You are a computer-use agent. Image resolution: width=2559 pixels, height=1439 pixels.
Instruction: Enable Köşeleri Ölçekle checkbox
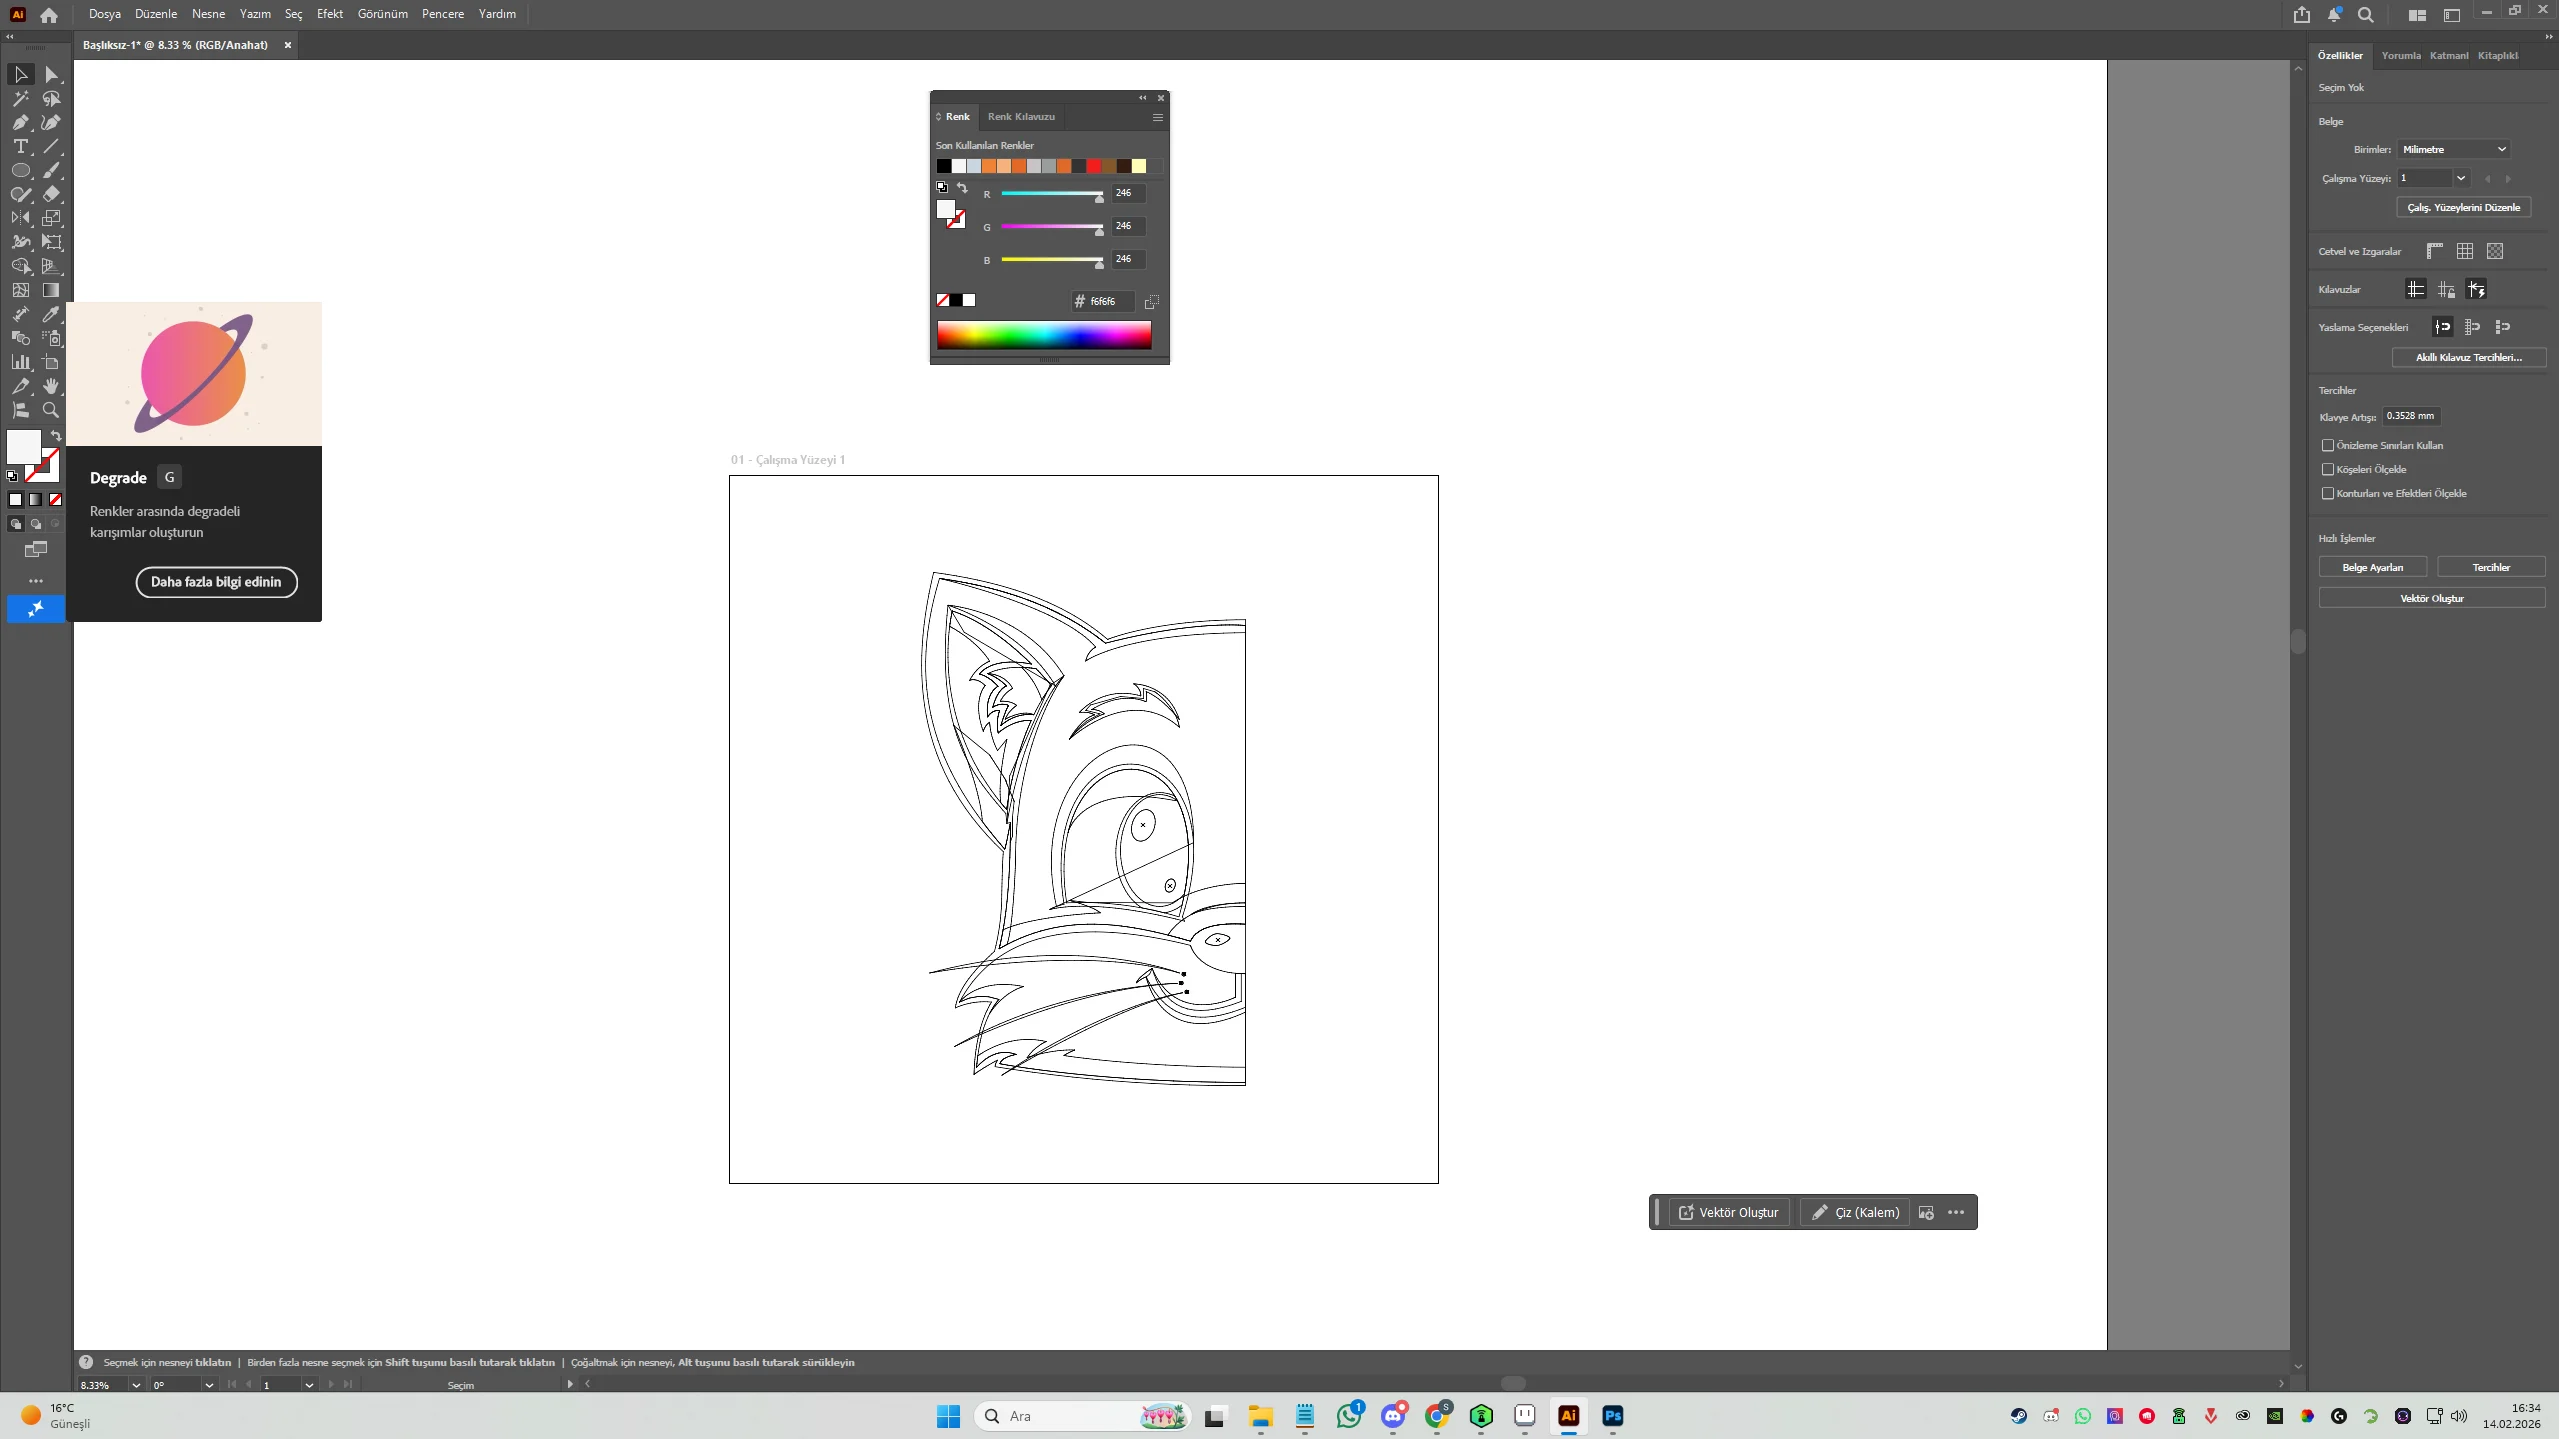click(x=2328, y=469)
